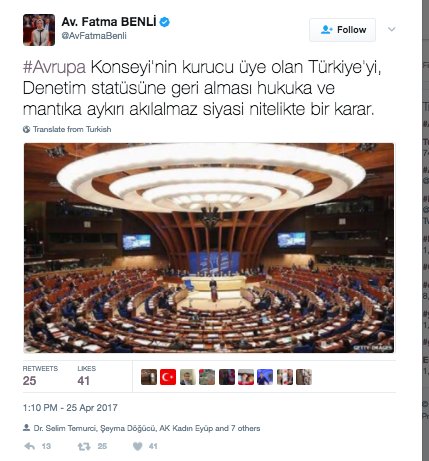This screenshot has width=429, height=461.
Task: Click the Turkish flag avatar among likers
Action: (x=168, y=377)
